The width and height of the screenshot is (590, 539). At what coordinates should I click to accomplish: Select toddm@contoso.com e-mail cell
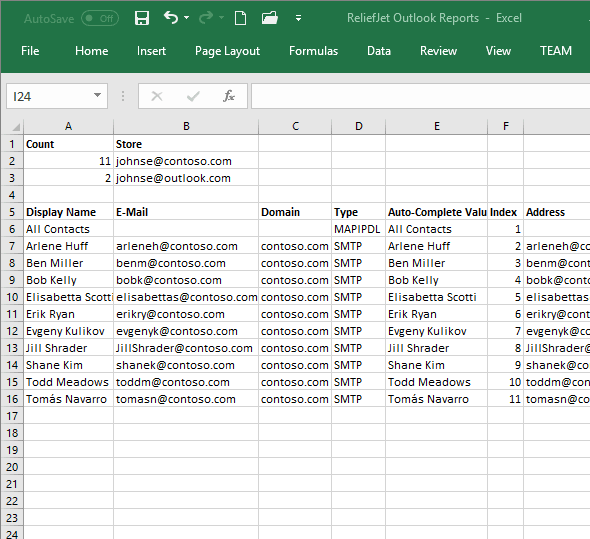[x=186, y=382]
